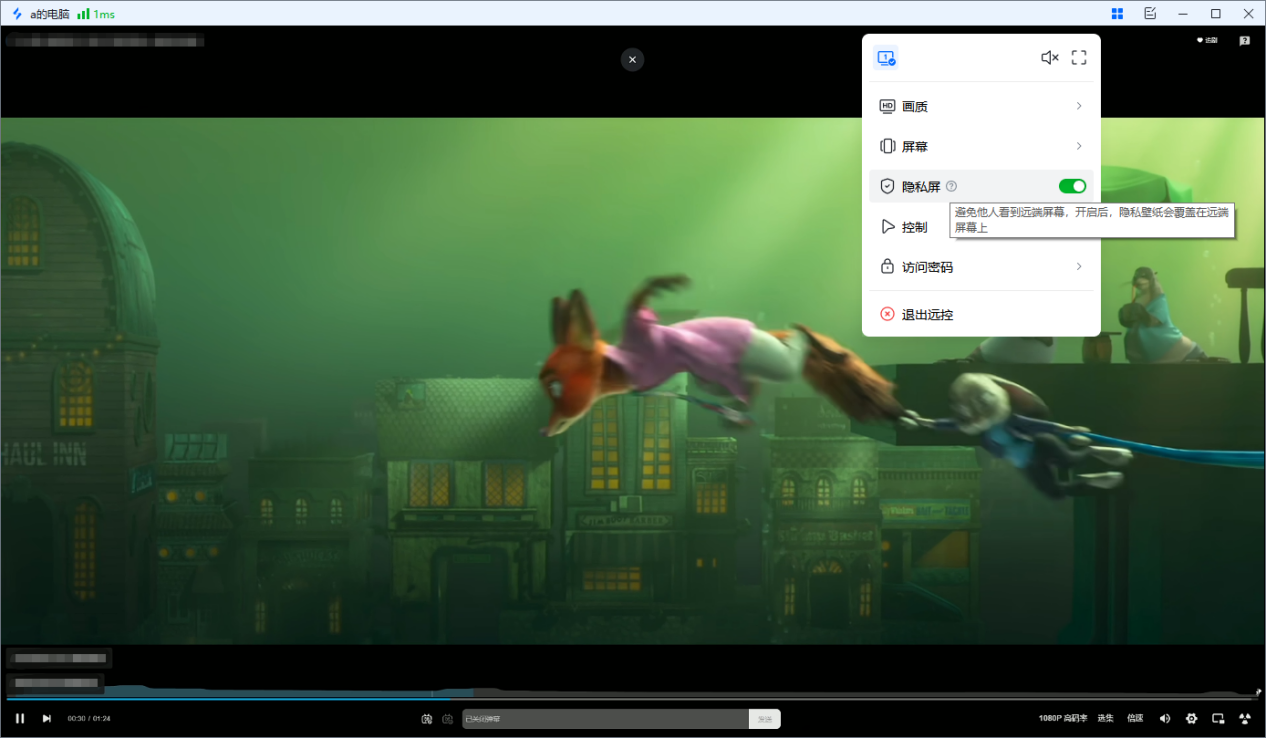Click the video progress bar

click(x=632, y=698)
